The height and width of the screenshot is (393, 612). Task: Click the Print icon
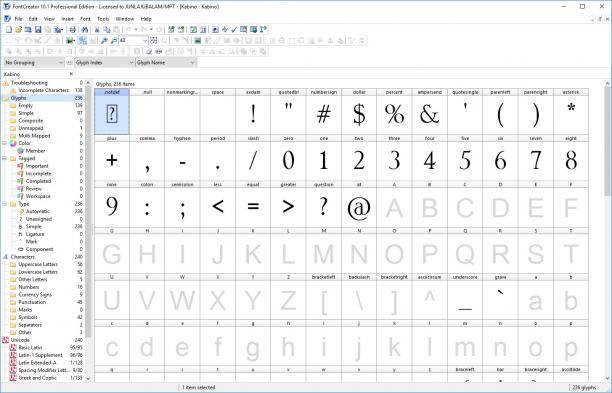pos(73,30)
